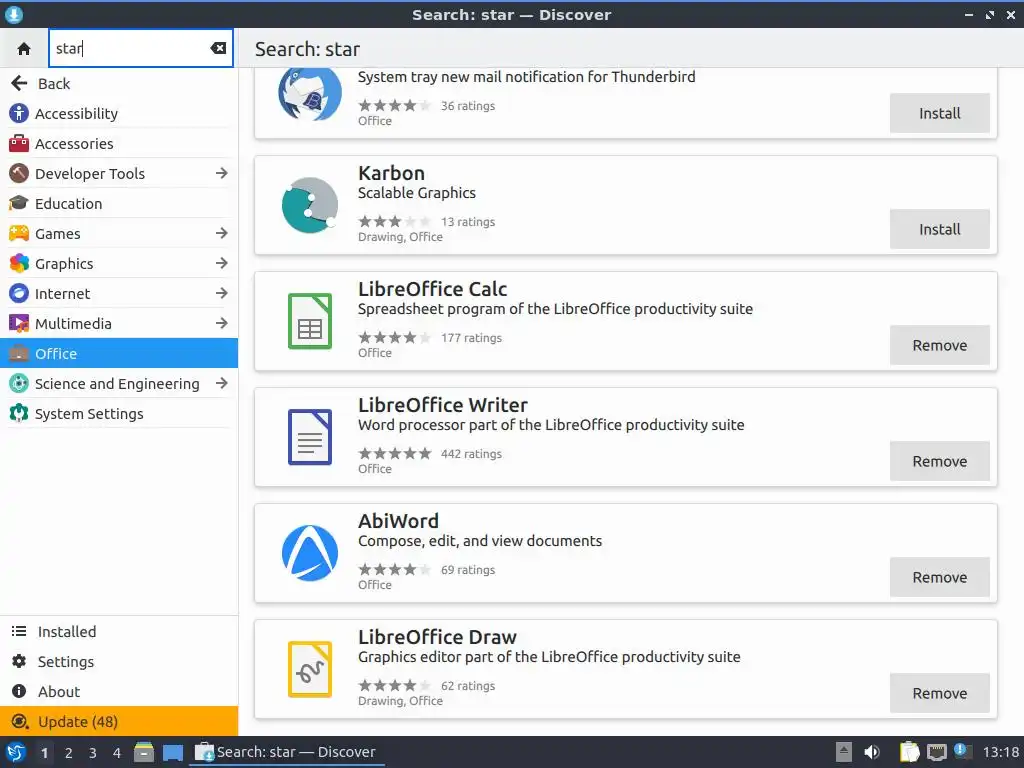Expand Science and Engineering arrow

[221, 383]
